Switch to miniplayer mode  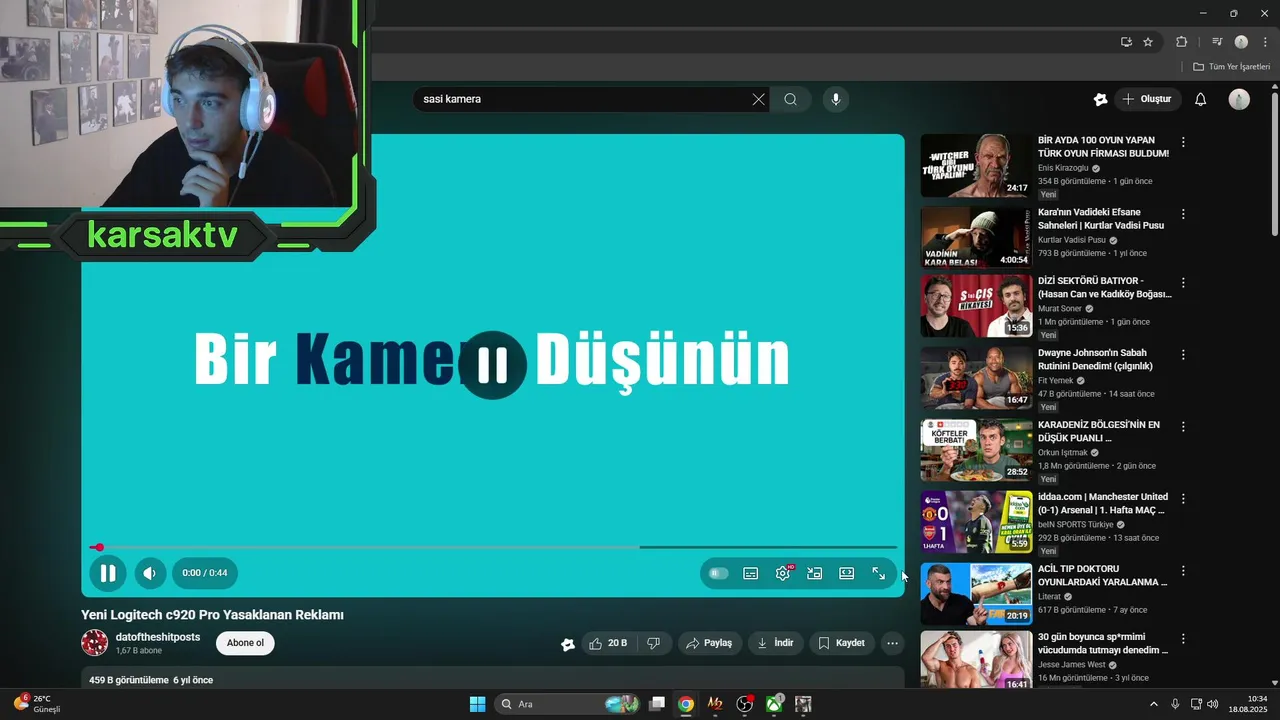[x=815, y=573]
